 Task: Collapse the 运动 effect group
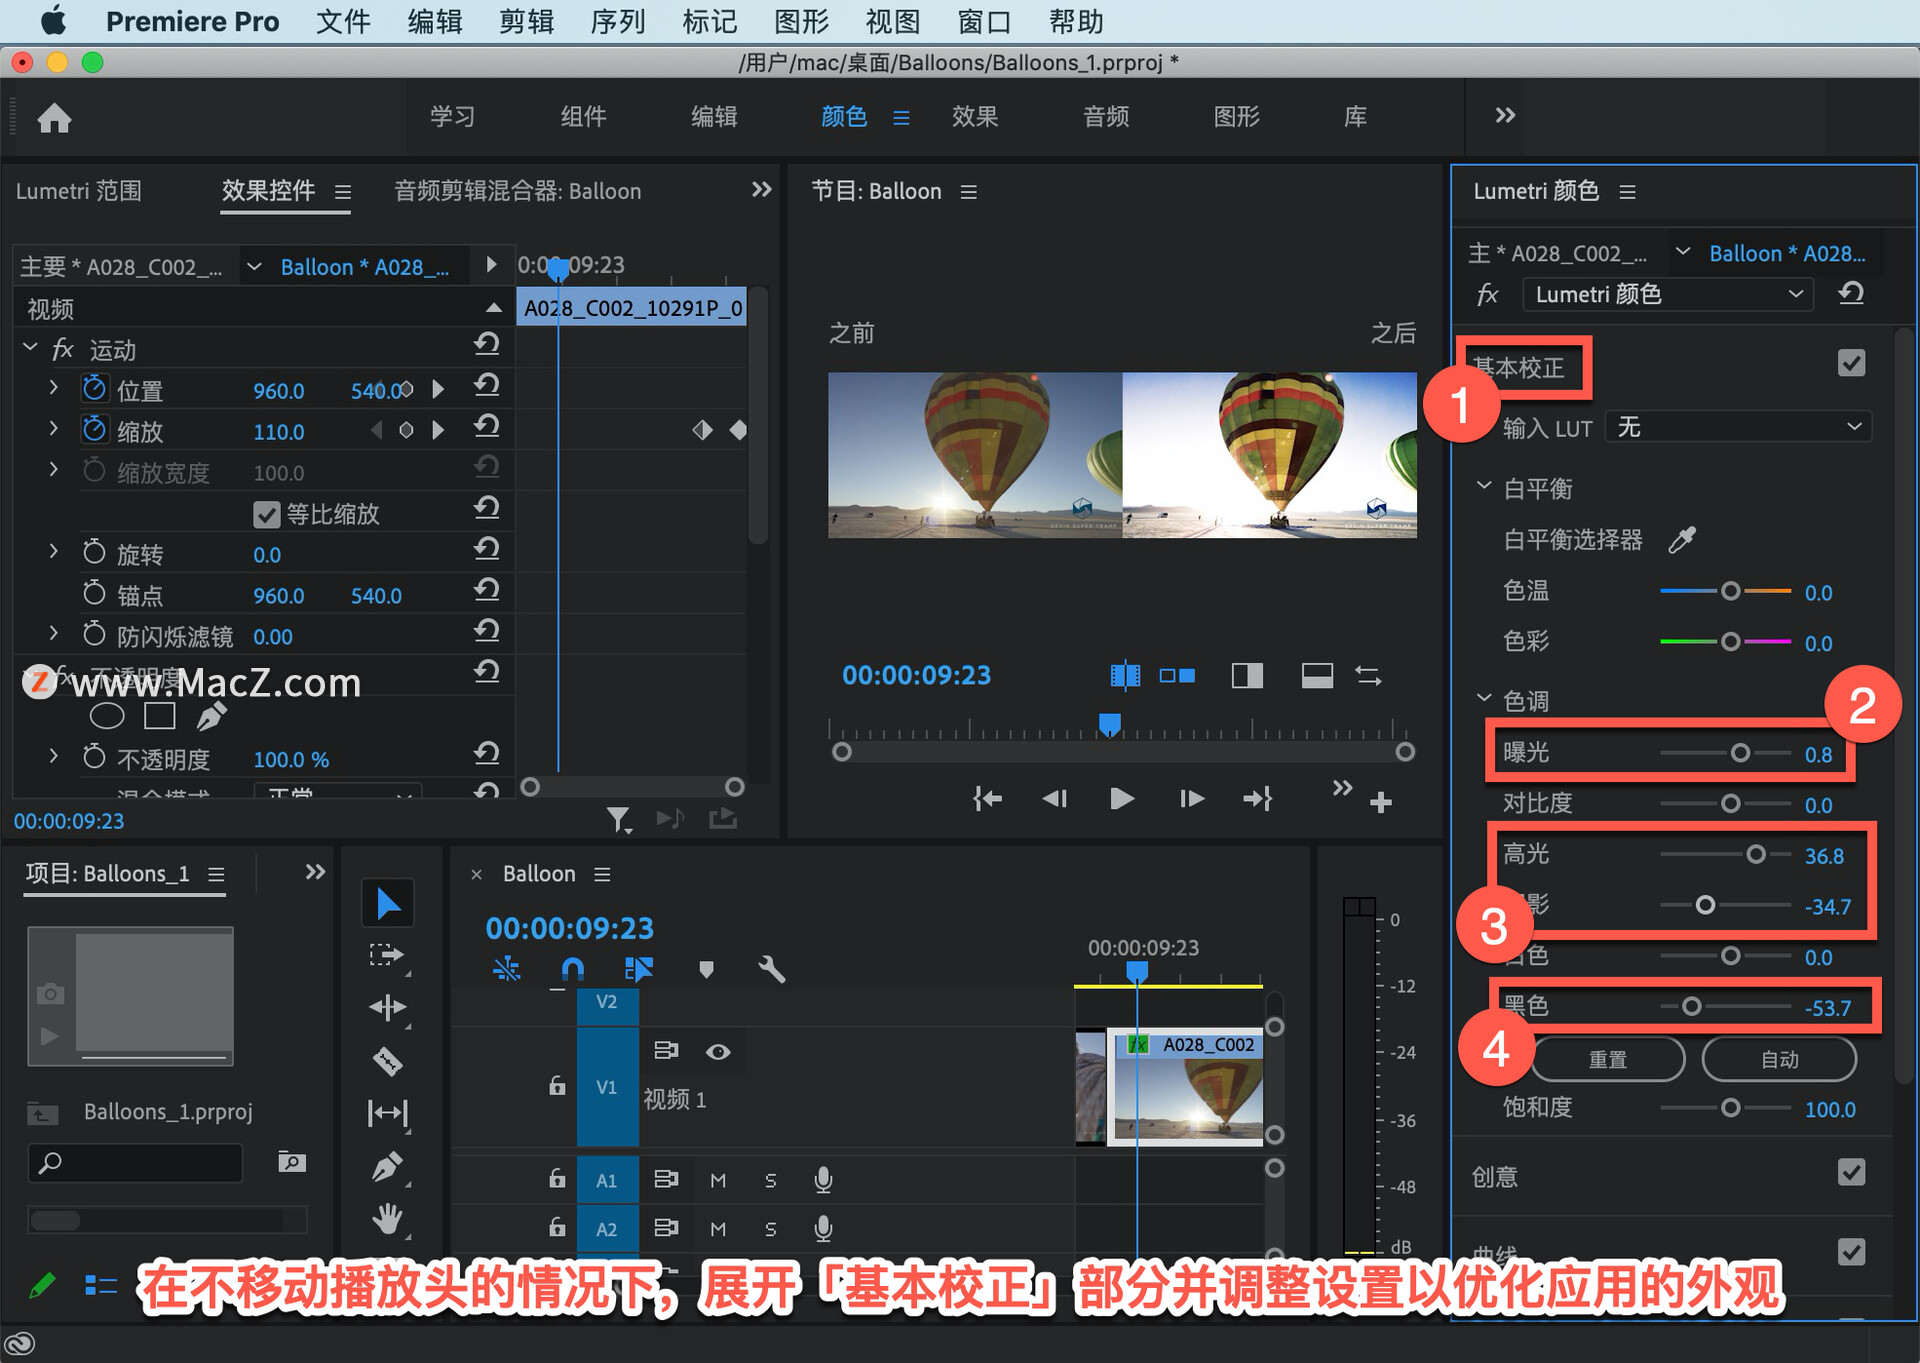tap(30, 347)
